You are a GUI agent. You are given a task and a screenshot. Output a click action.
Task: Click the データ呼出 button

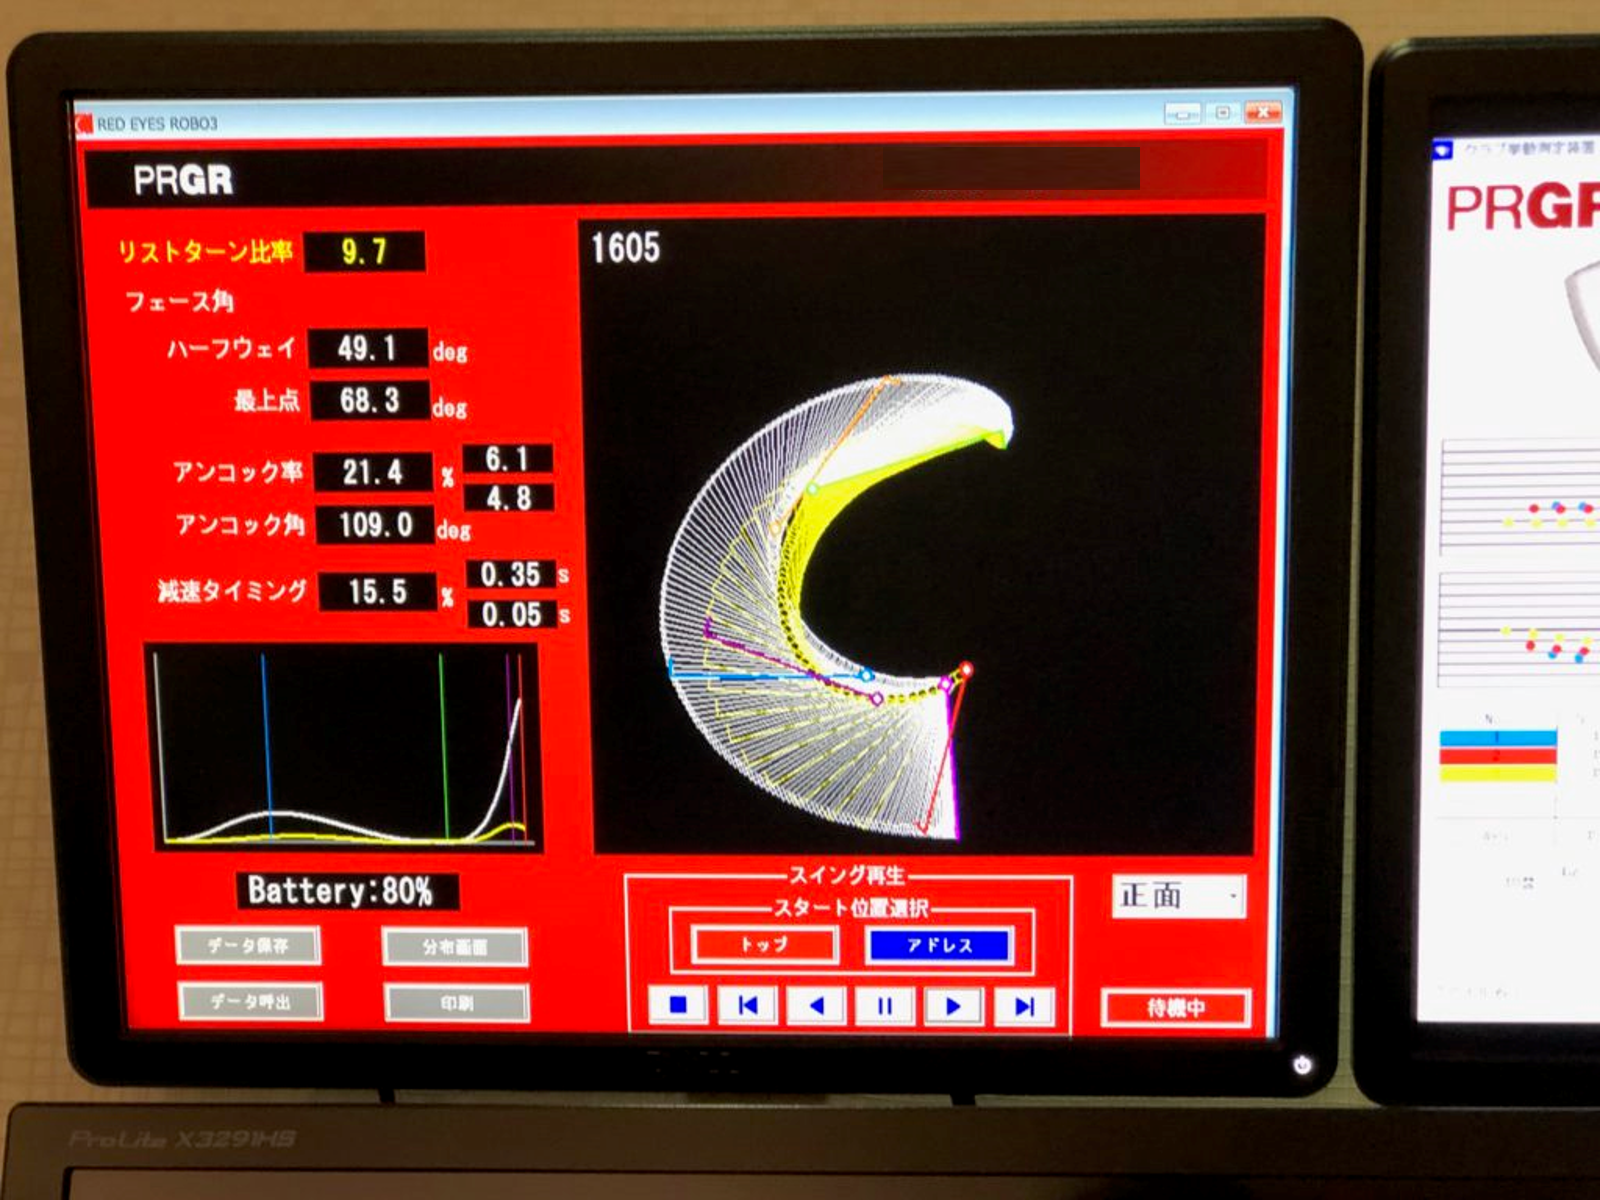[250, 1001]
